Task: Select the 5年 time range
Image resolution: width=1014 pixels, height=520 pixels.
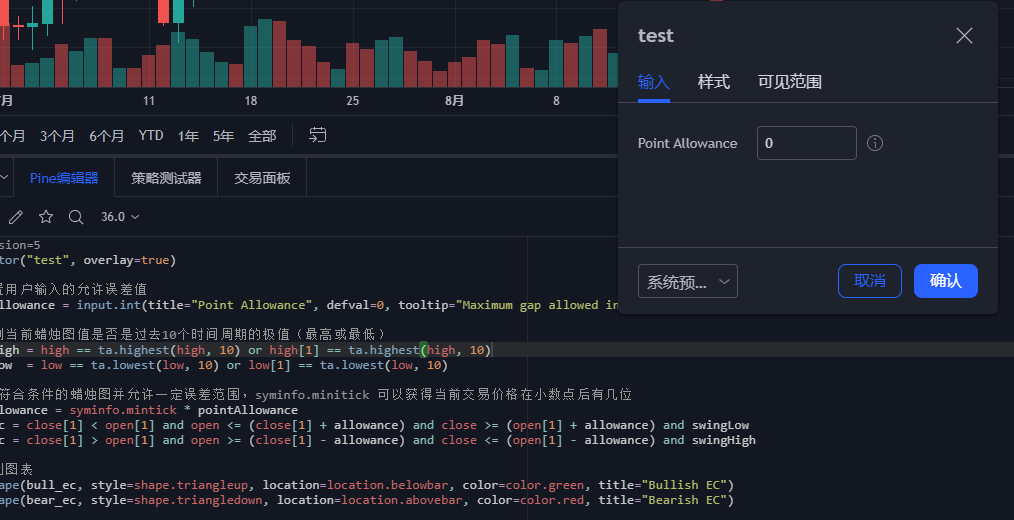Action: click(x=223, y=136)
